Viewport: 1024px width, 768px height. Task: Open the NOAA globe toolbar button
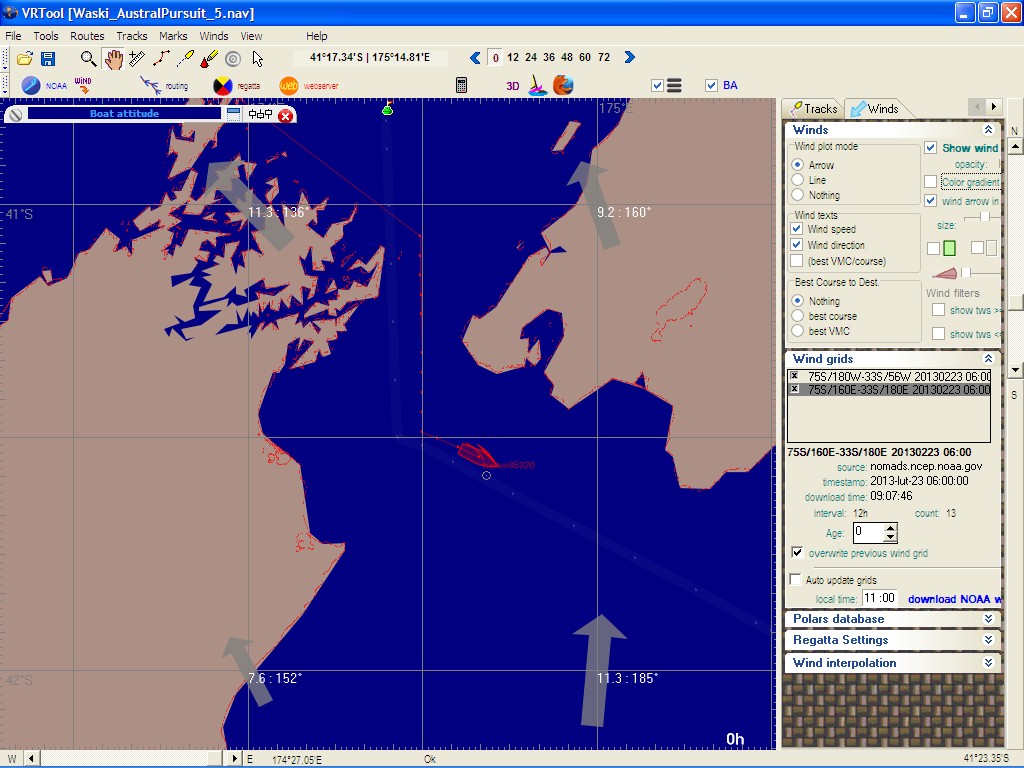pyautogui.click(x=31, y=86)
